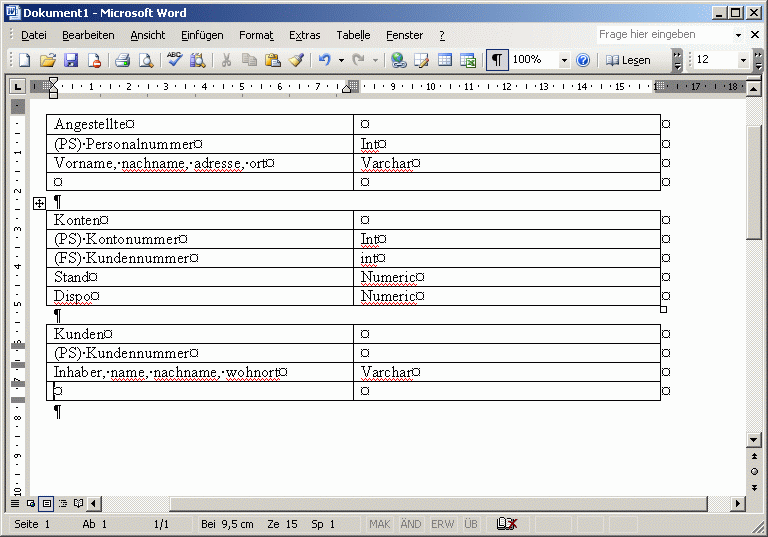Click the Lesen reading mode button
Screen dimensions: 768x537
[628, 60]
